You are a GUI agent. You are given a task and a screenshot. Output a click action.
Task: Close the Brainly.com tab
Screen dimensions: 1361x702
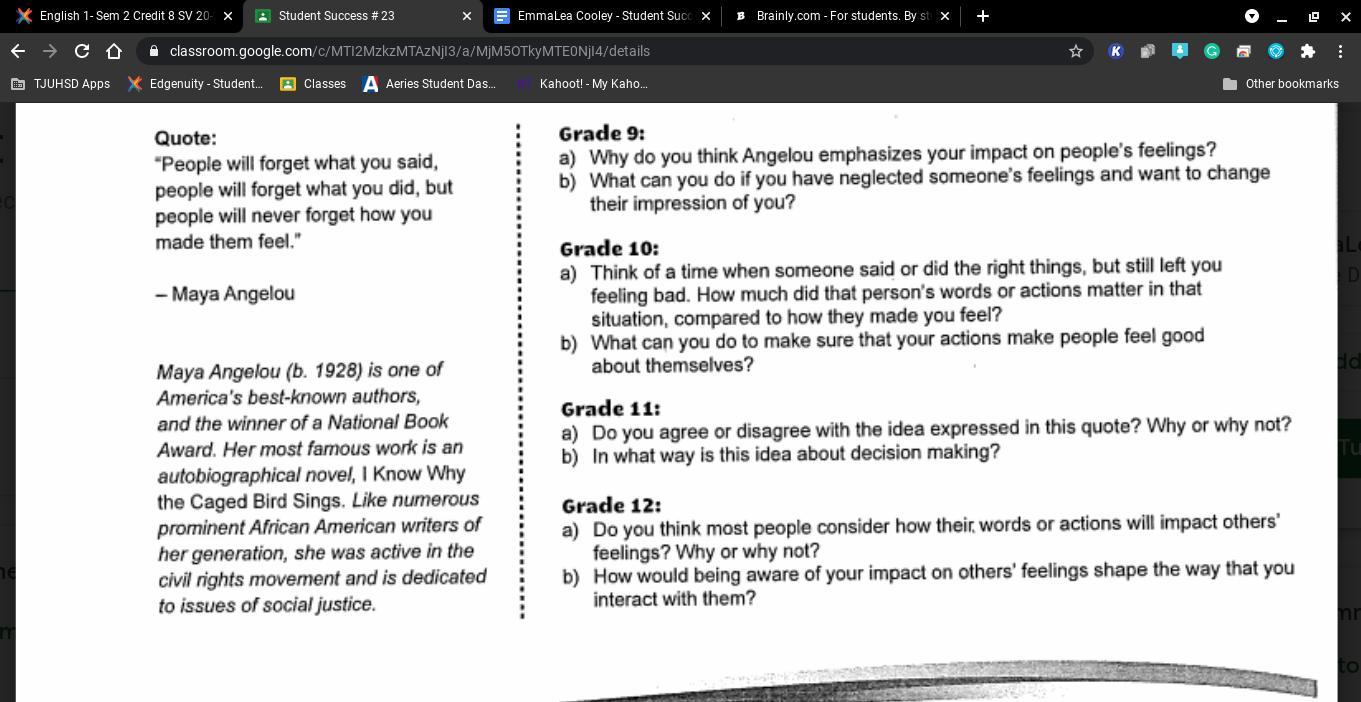click(x=944, y=16)
